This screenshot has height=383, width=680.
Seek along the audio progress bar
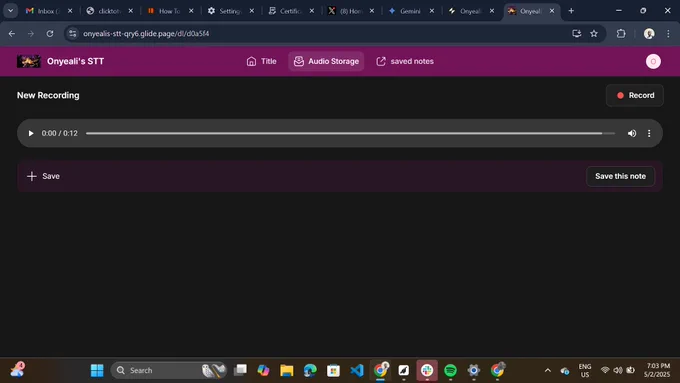(350, 133)
